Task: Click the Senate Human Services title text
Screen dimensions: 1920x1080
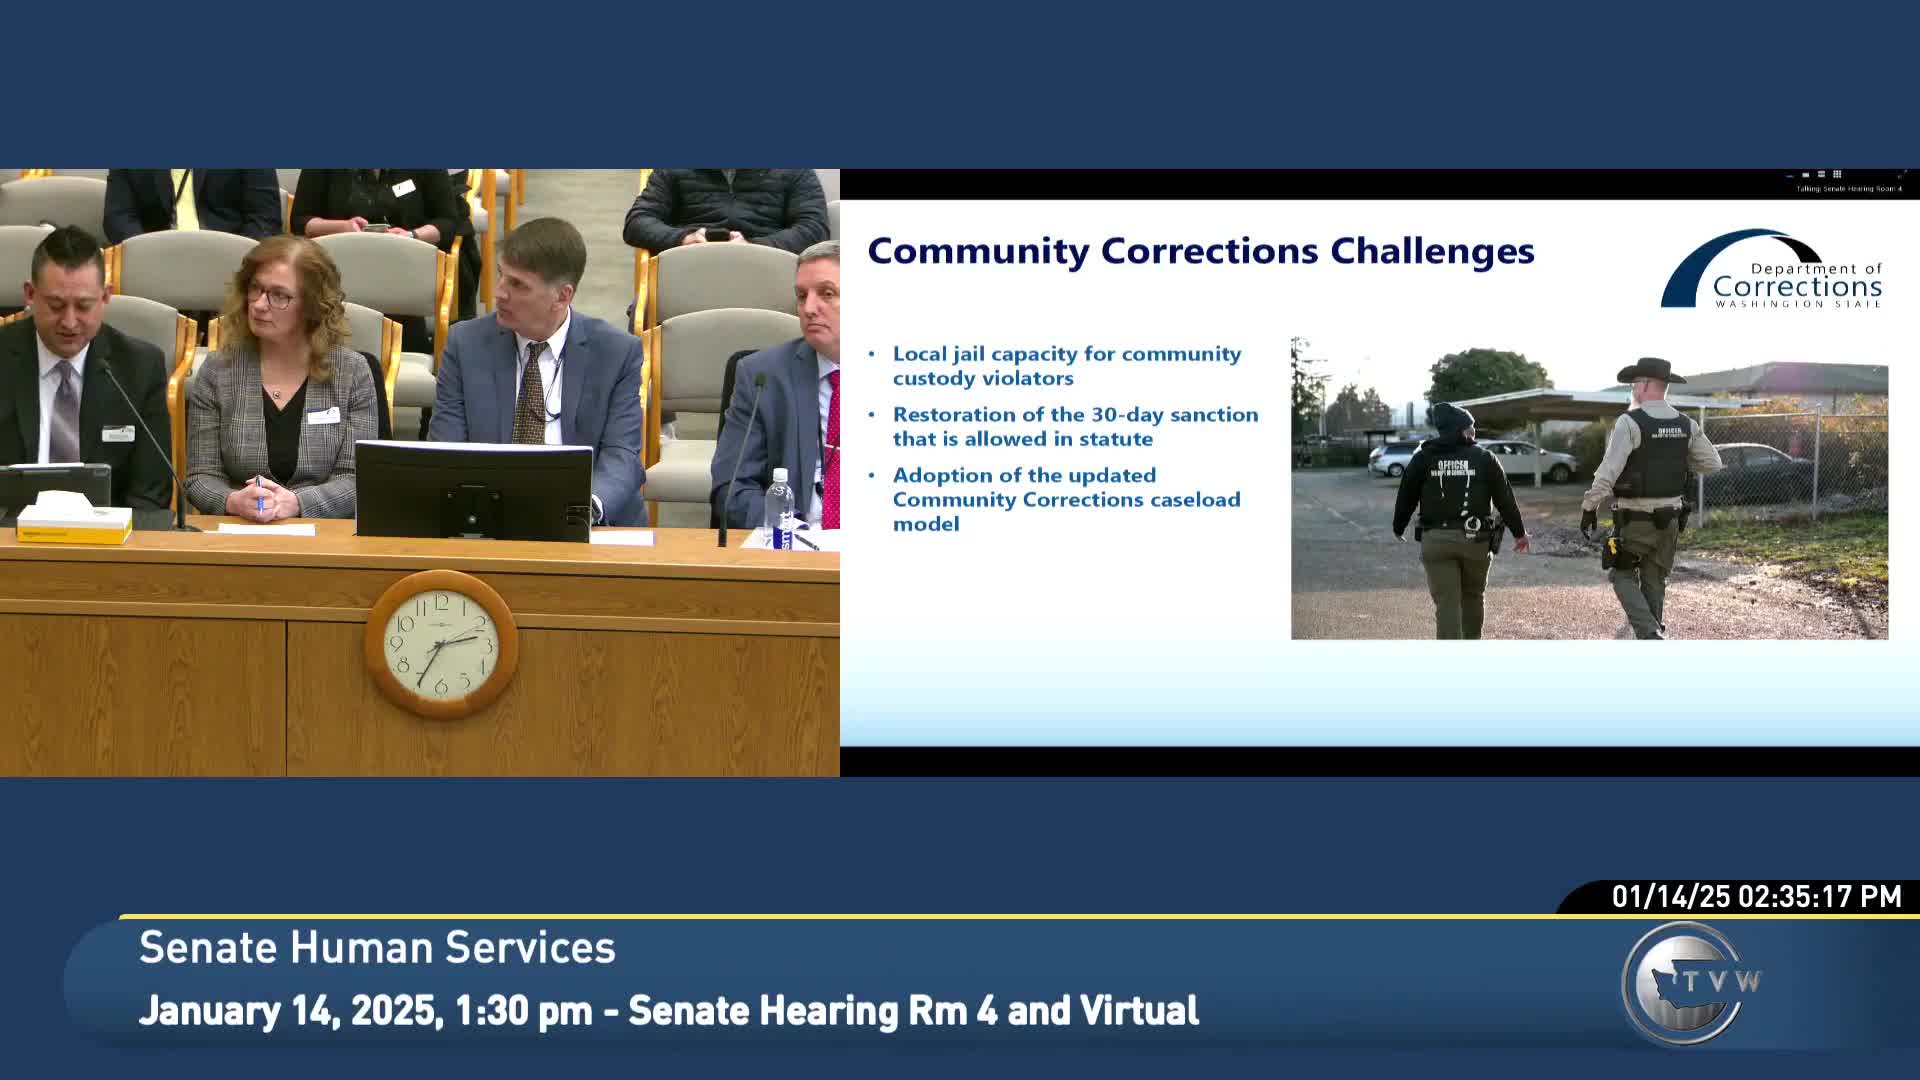Action: (x=377, y=948)
